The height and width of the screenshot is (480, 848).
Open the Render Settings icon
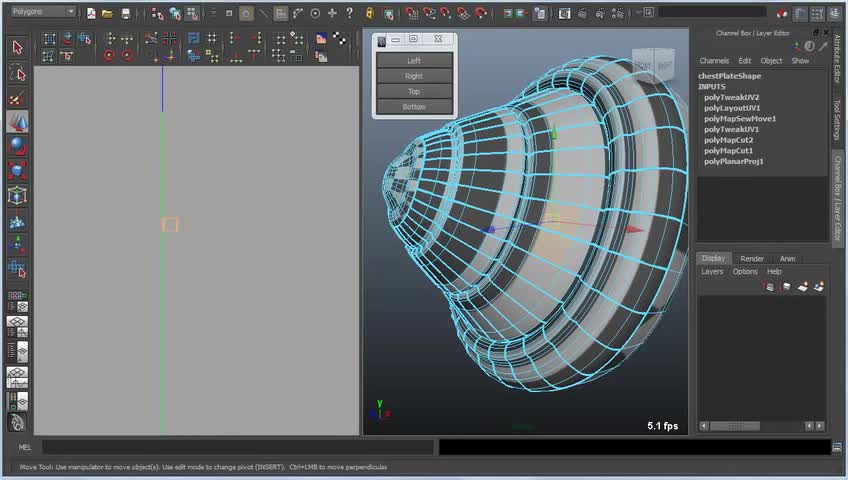coord(617,14)
